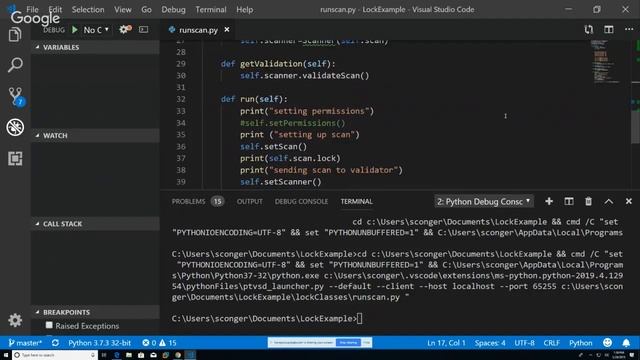Viewport: 640px width, 360px height.
Task: Change encoding via UTF-8 indicator
Action: tap(524, 343)
